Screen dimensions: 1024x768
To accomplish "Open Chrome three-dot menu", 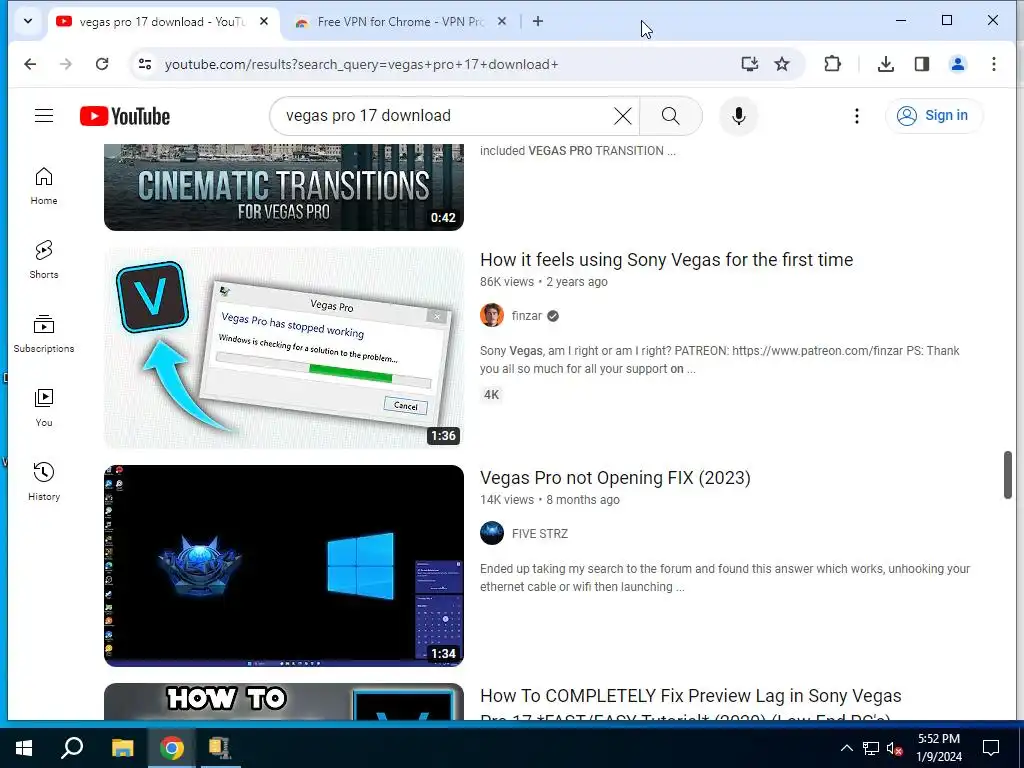I will tap(993, 64).
